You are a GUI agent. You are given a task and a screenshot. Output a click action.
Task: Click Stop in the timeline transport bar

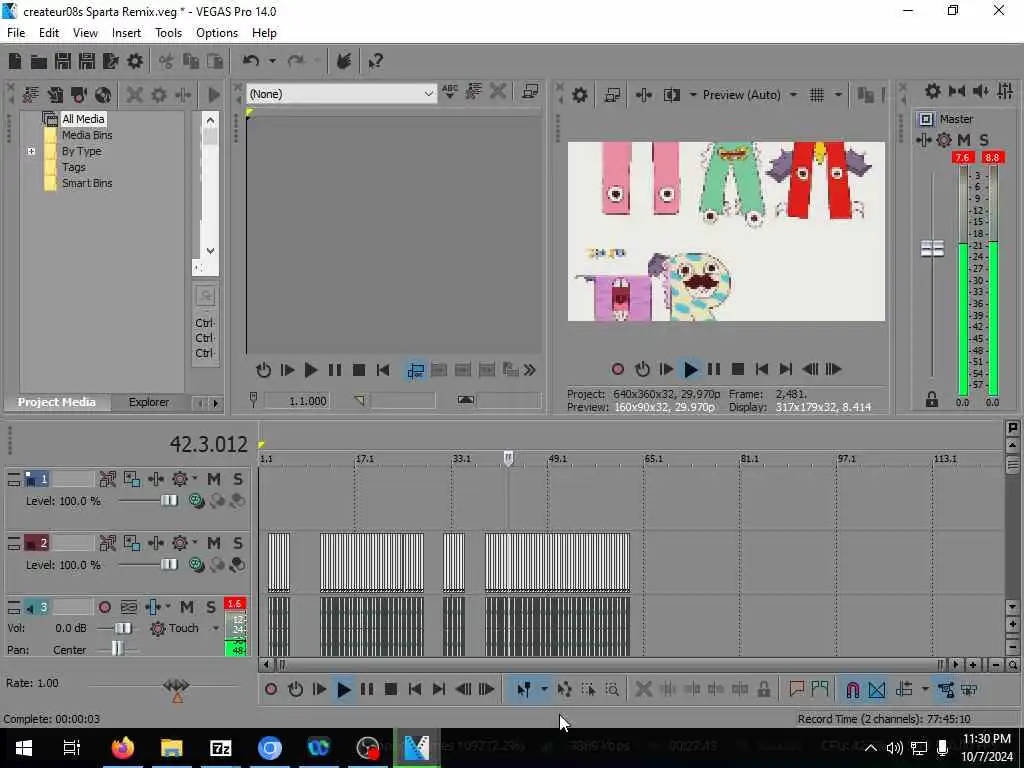391,689
